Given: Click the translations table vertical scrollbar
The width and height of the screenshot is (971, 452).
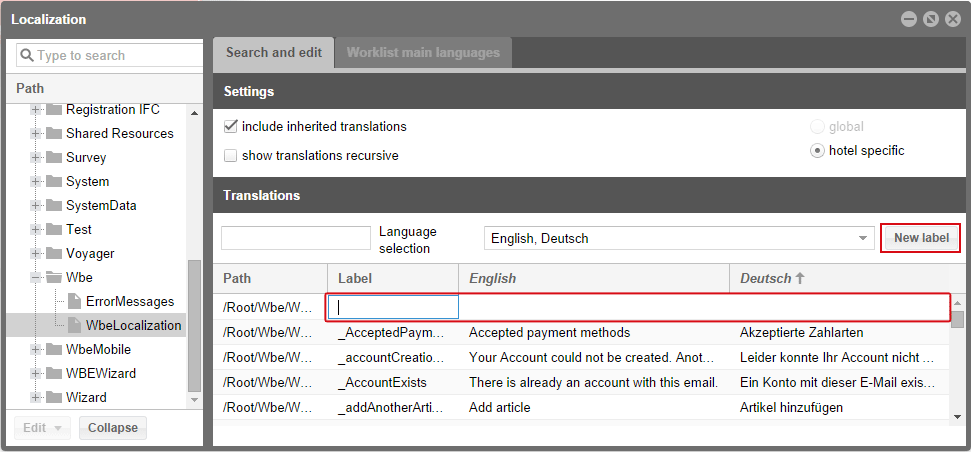Looking at the screenshot, I should click(957, 360).
